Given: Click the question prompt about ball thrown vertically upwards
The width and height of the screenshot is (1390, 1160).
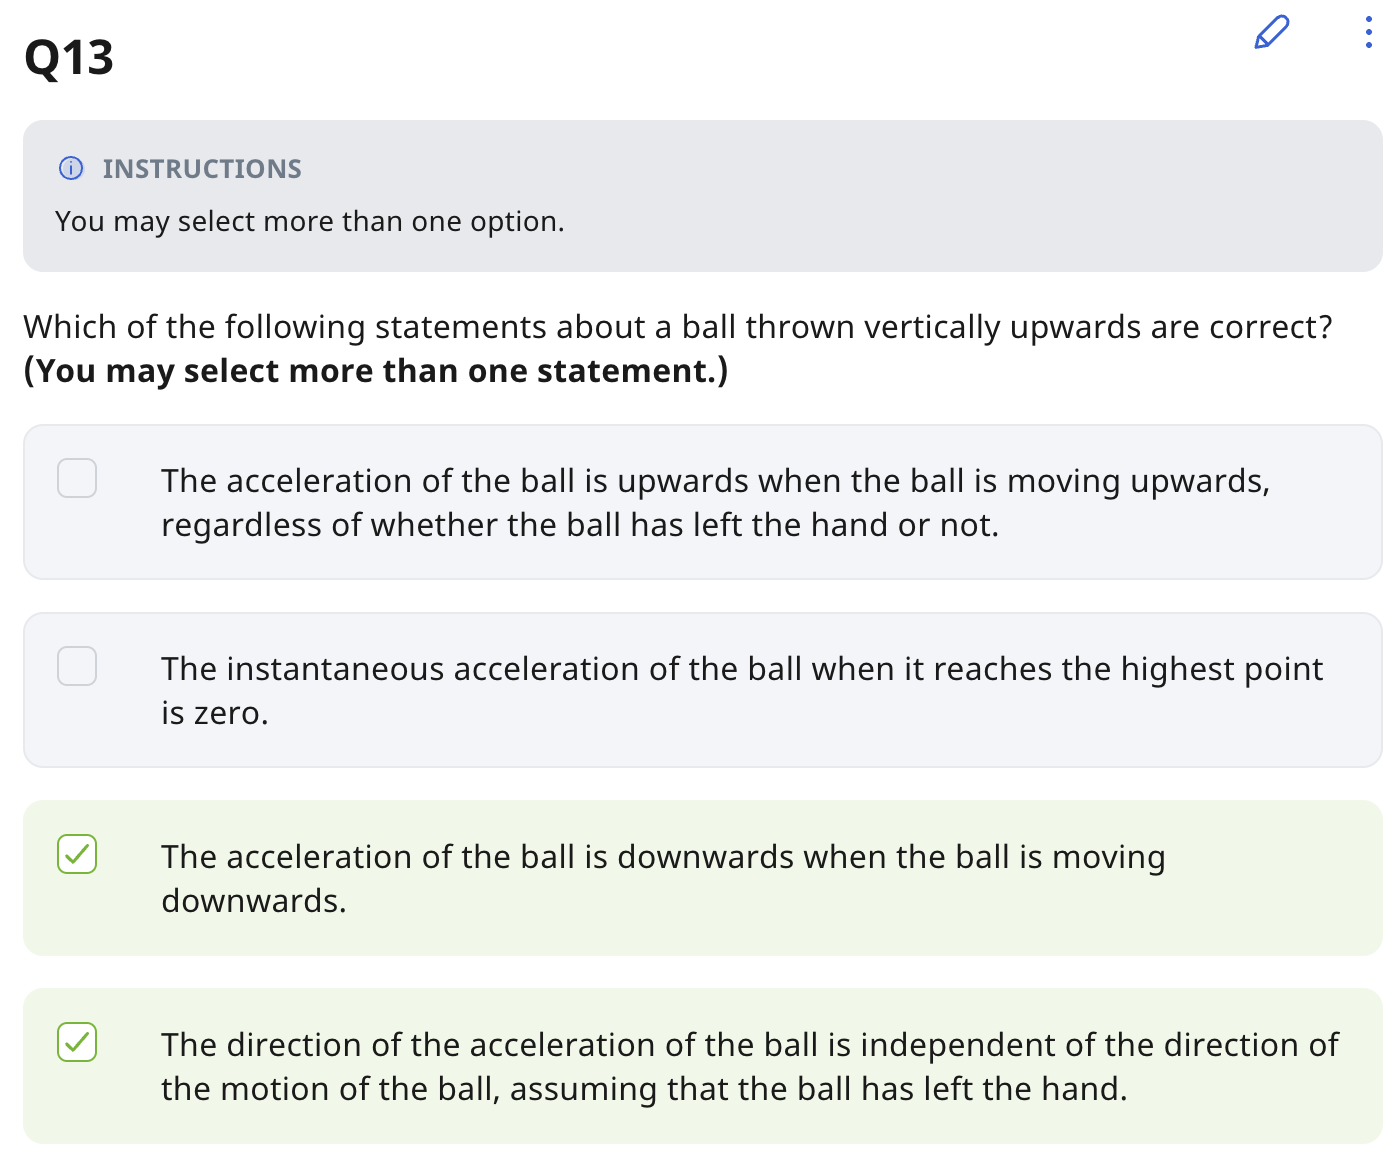Looking at the screenshot, I should (677, 327).
